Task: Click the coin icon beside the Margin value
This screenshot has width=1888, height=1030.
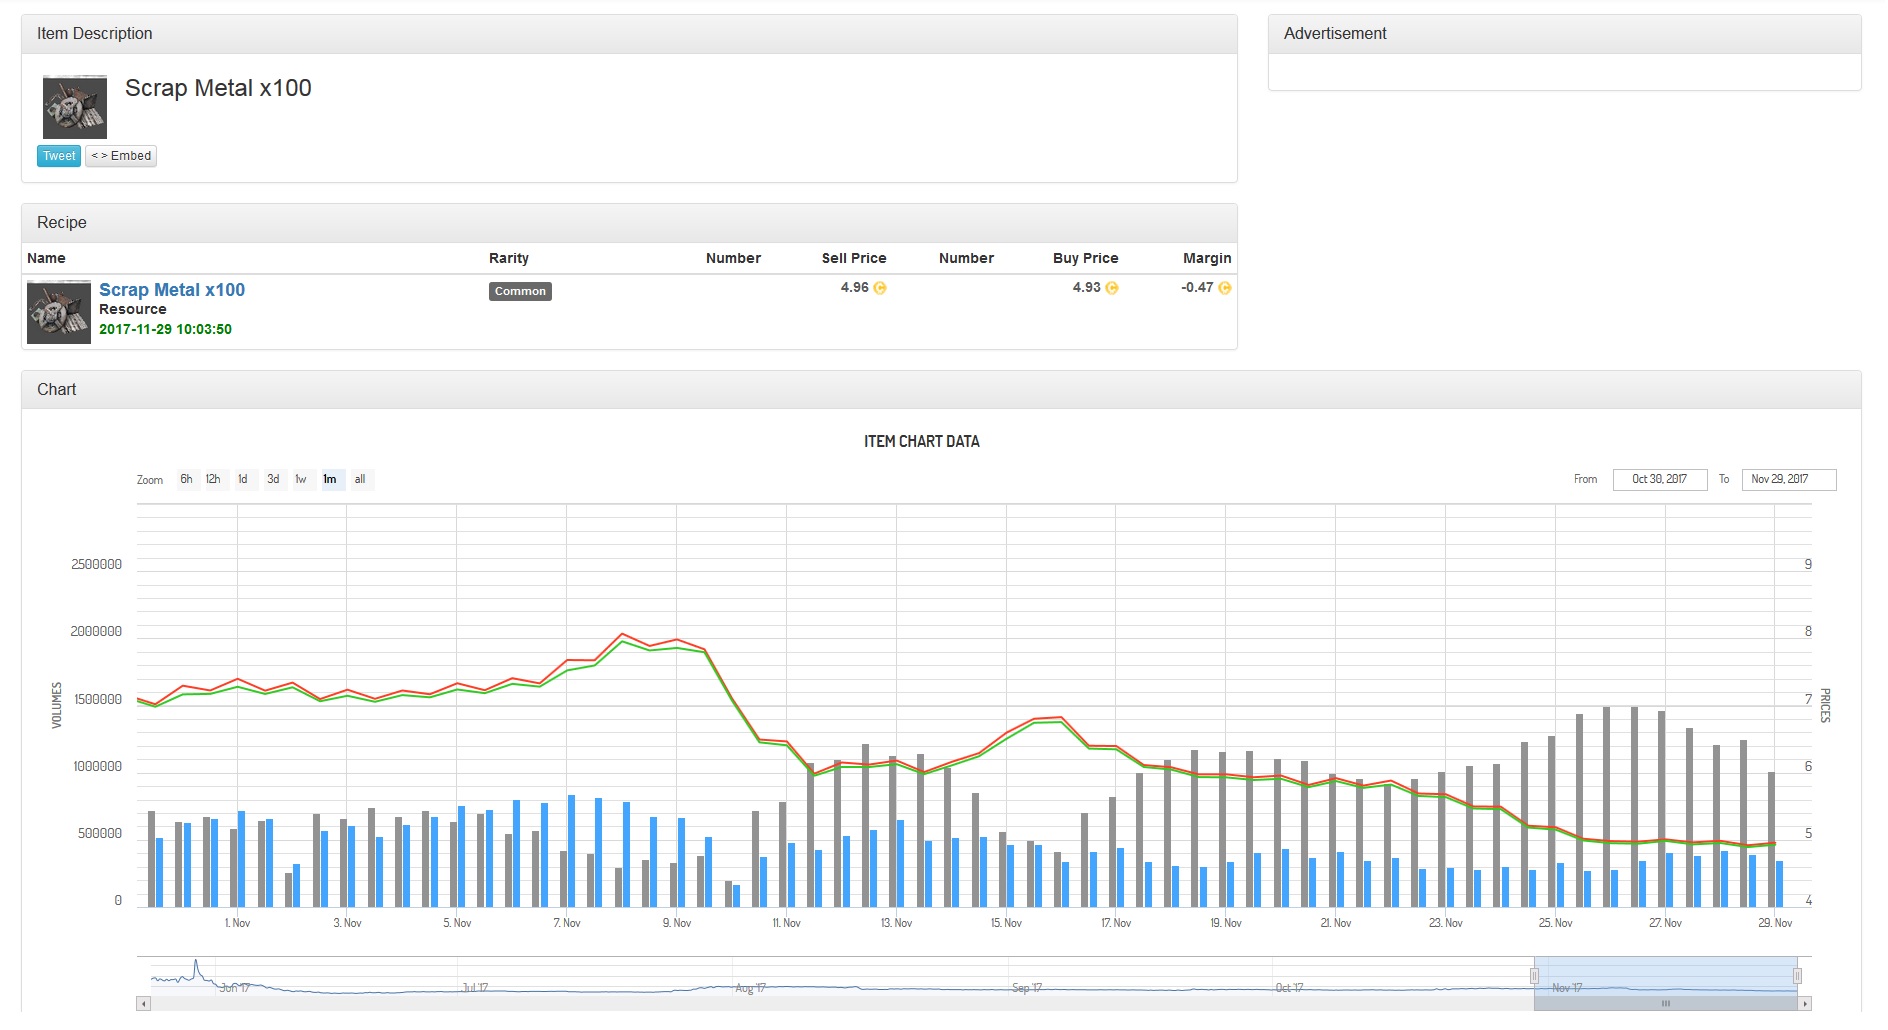Action: 1223,287
